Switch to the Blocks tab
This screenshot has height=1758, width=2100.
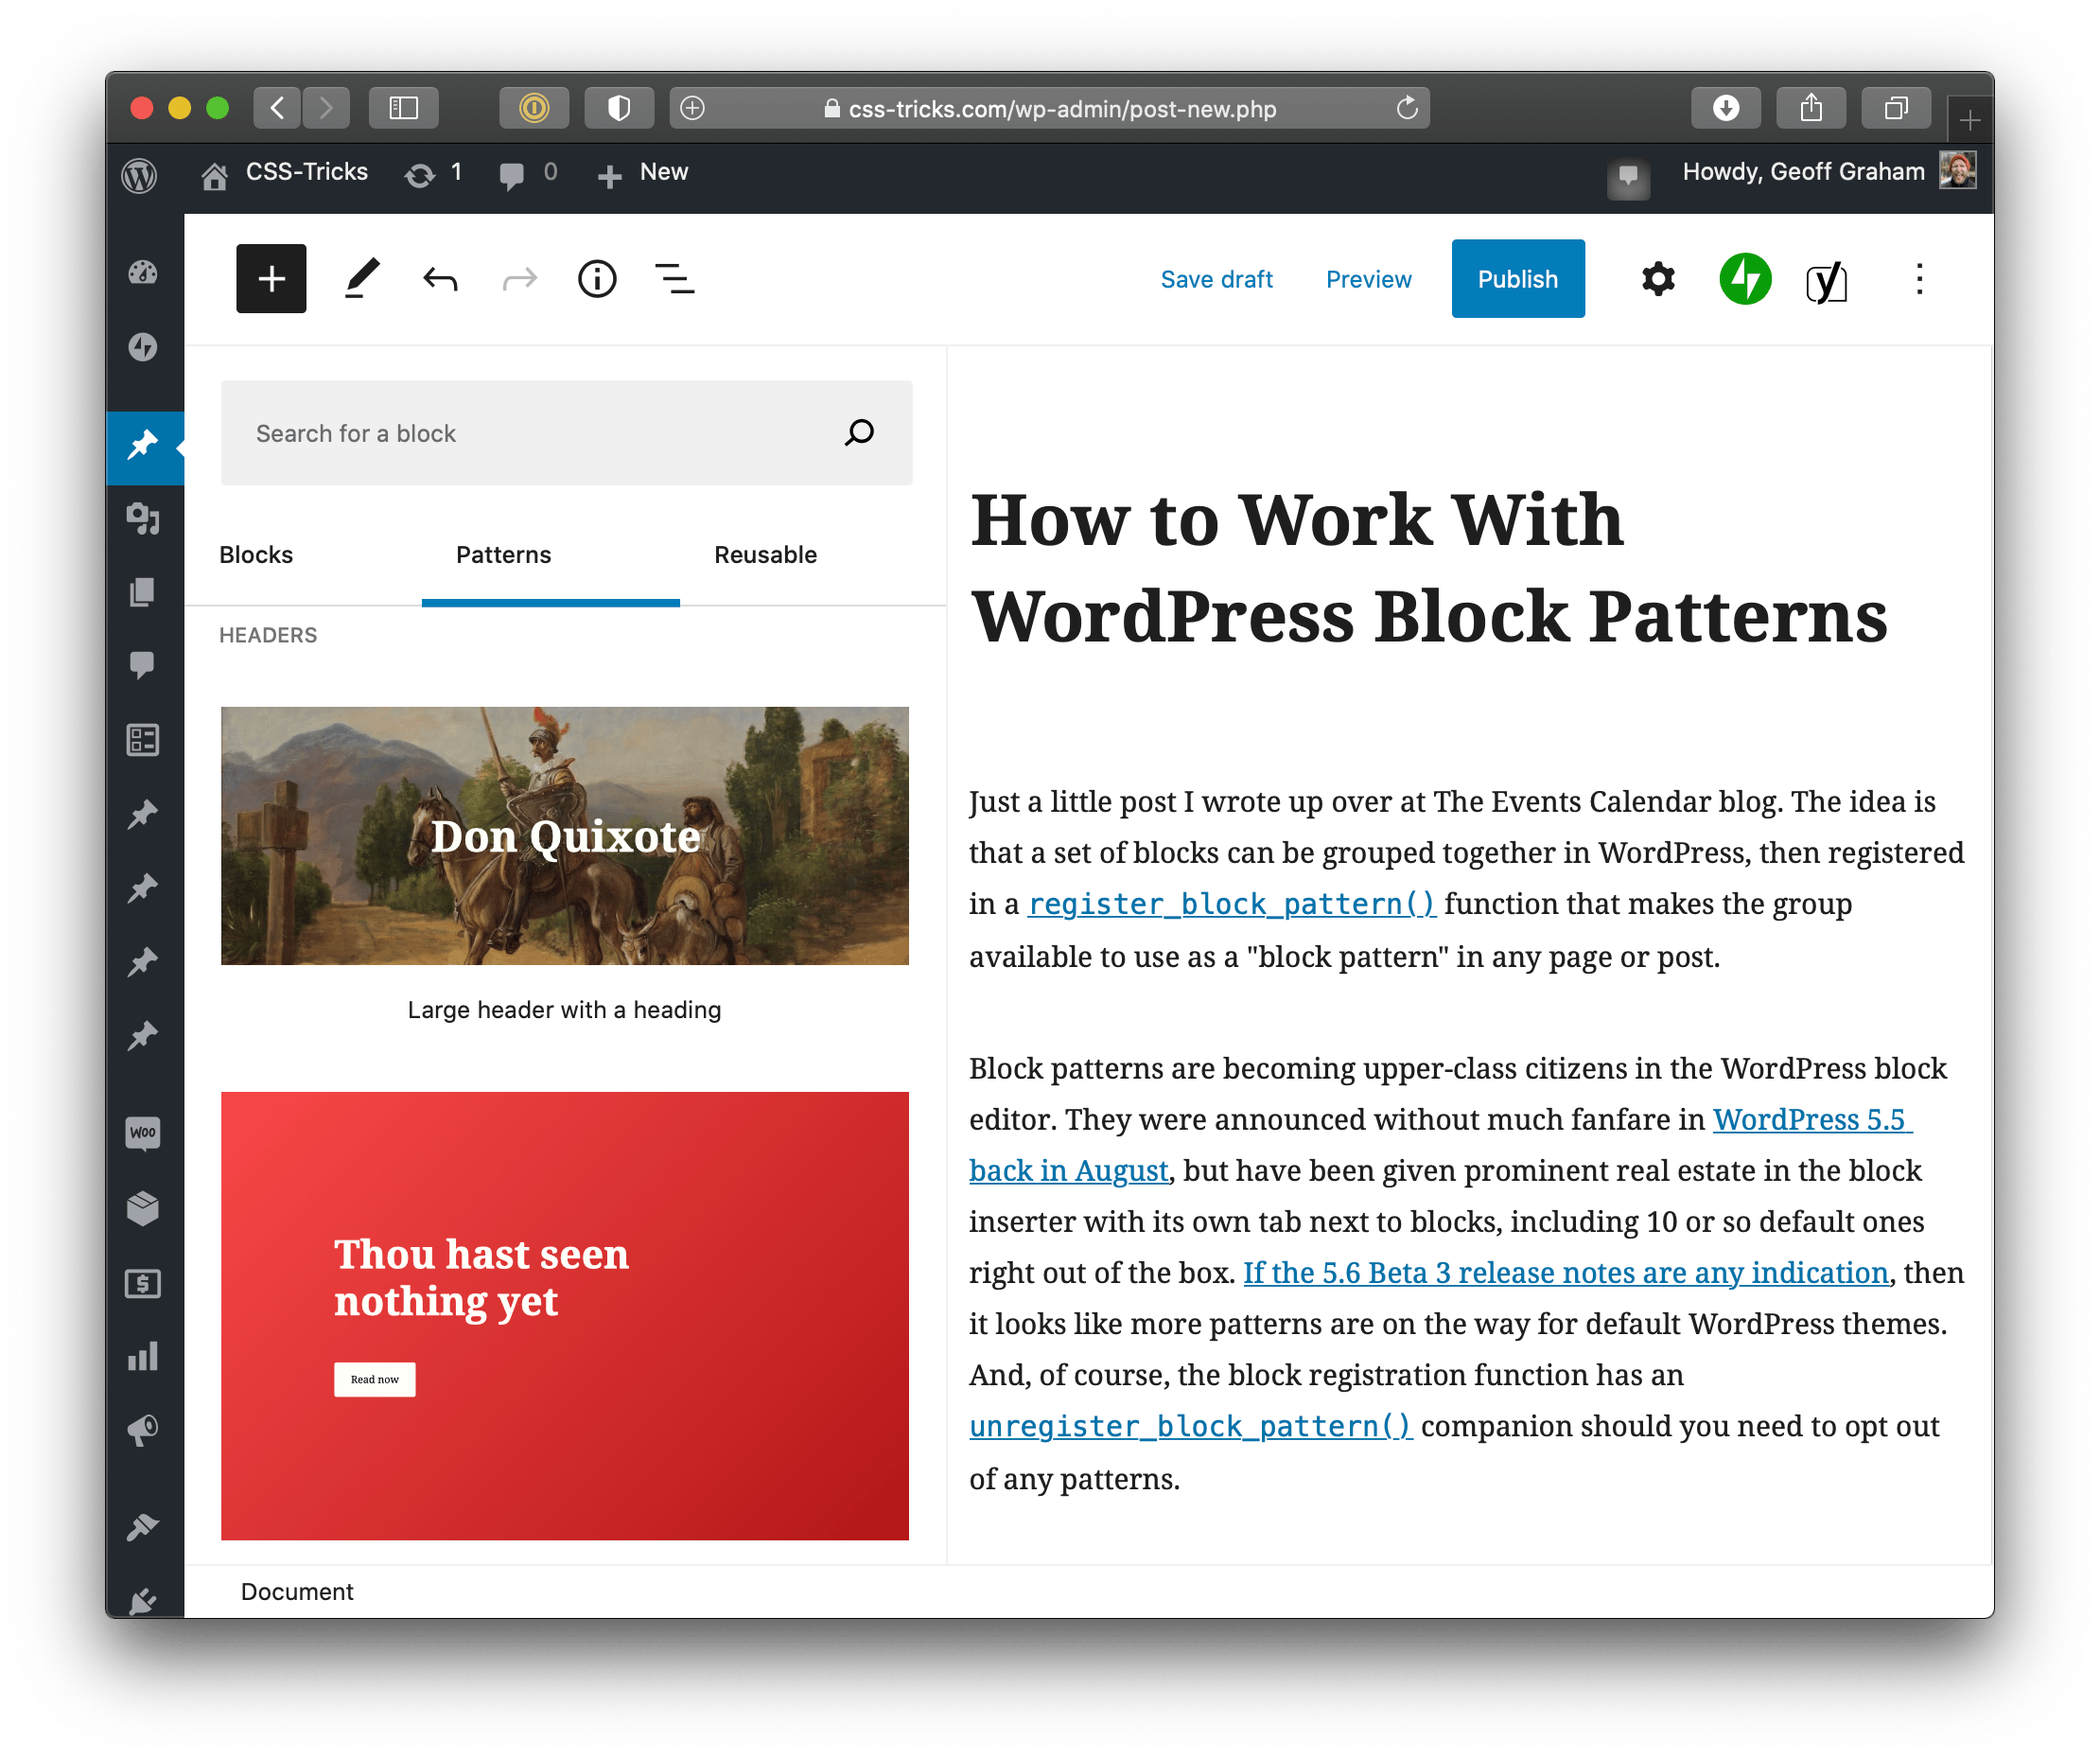click(x=256, y=555)
